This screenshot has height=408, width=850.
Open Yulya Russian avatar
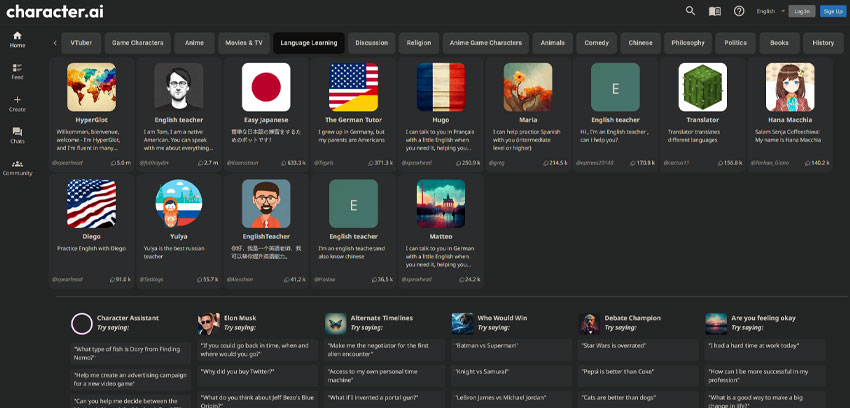pyautogui.click(x=178, y=204)
